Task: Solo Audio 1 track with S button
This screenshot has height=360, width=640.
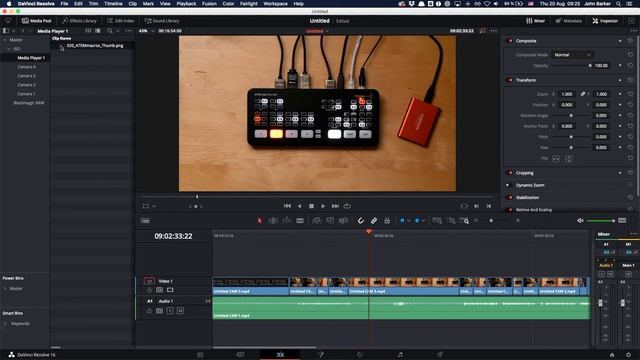Action: point(170,311)
